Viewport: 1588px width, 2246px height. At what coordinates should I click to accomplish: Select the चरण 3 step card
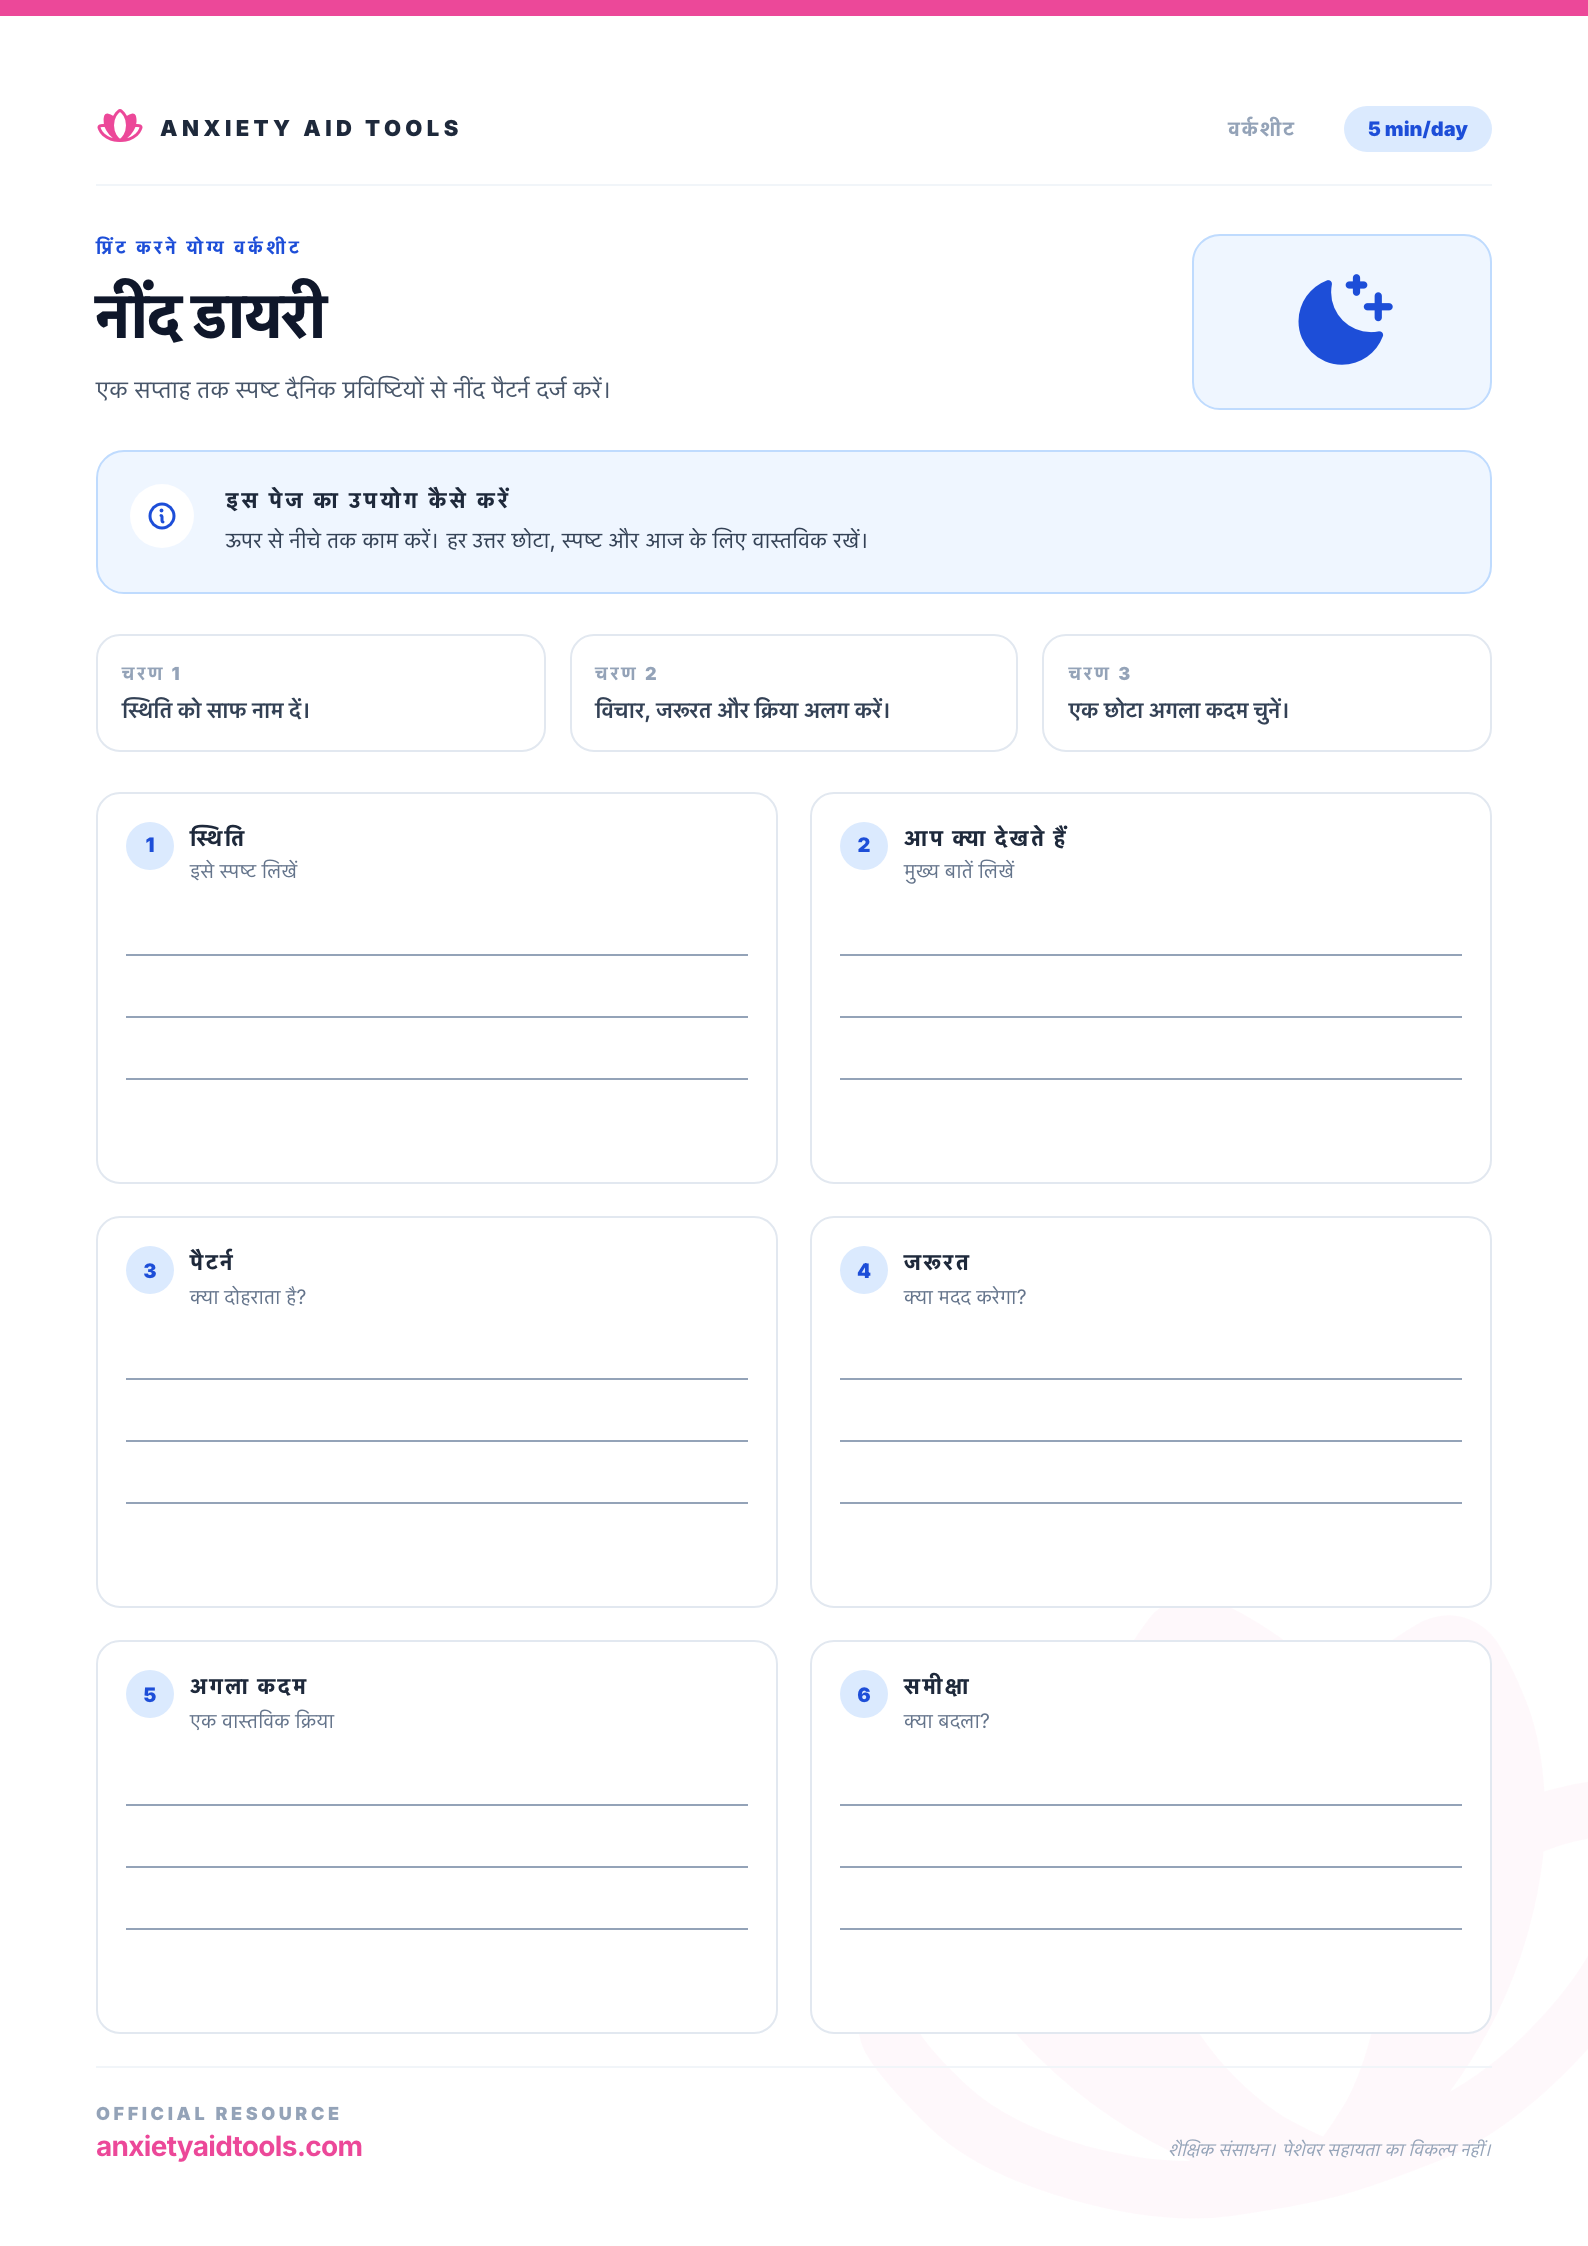click(x=1267, y=692)
